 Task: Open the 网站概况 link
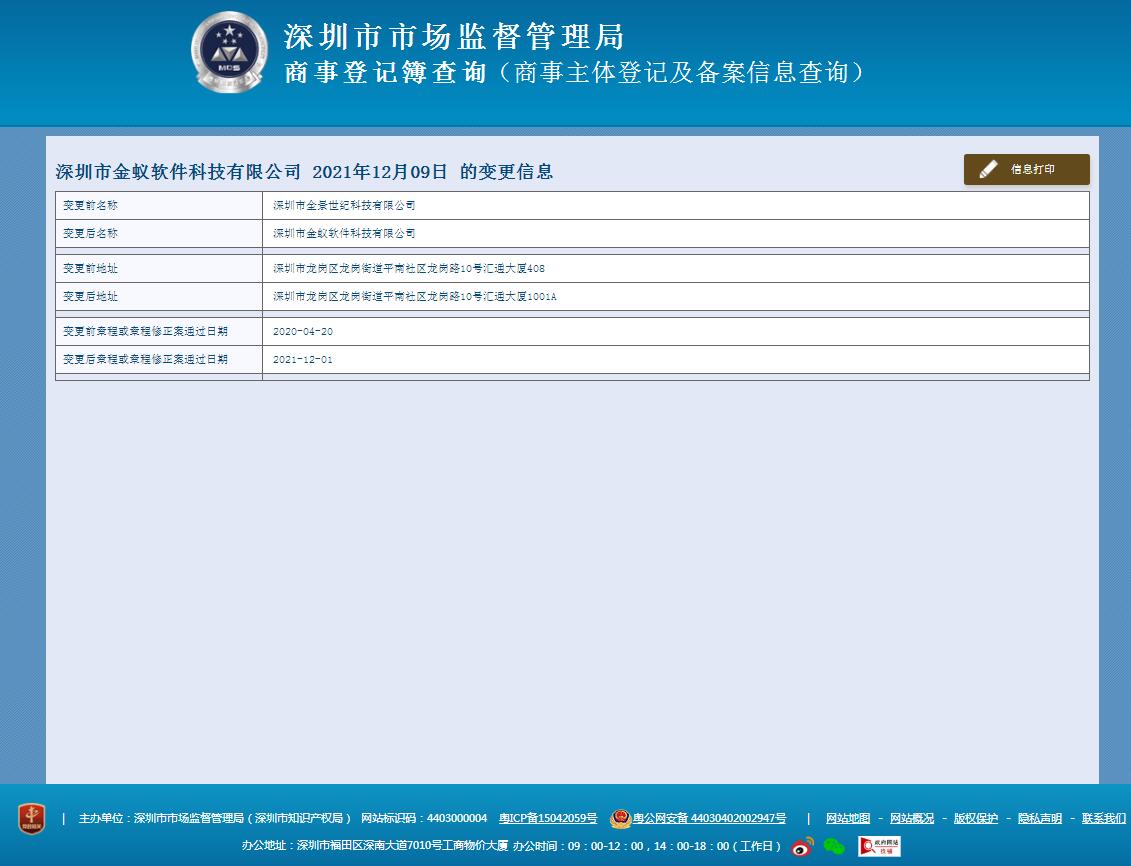912,819
